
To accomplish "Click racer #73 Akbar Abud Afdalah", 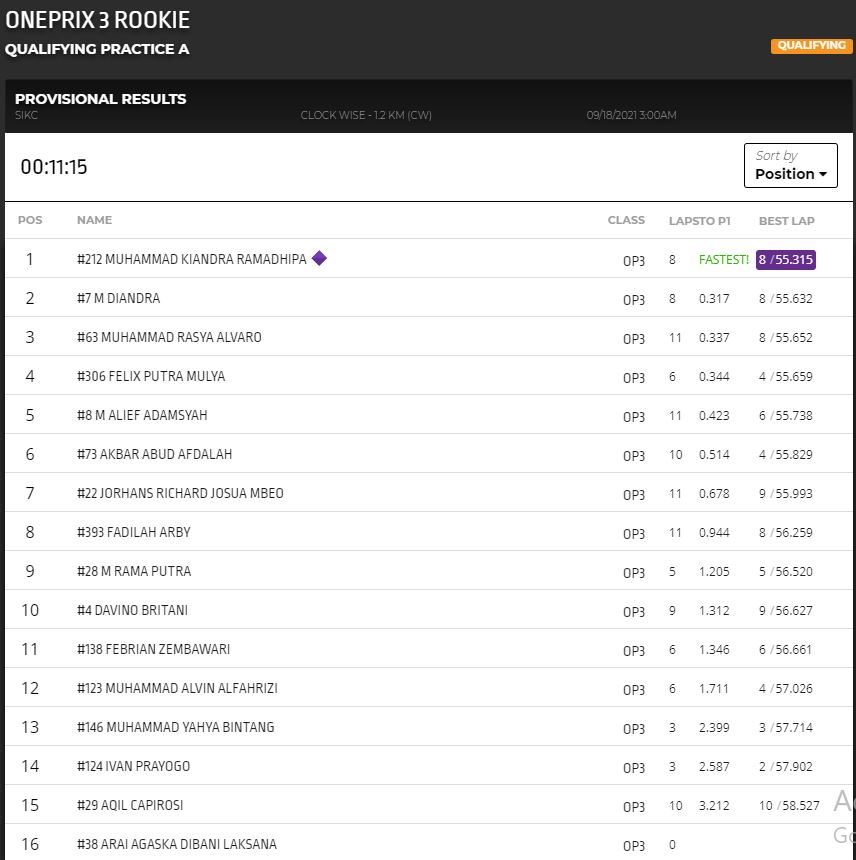I will point(154,454).
